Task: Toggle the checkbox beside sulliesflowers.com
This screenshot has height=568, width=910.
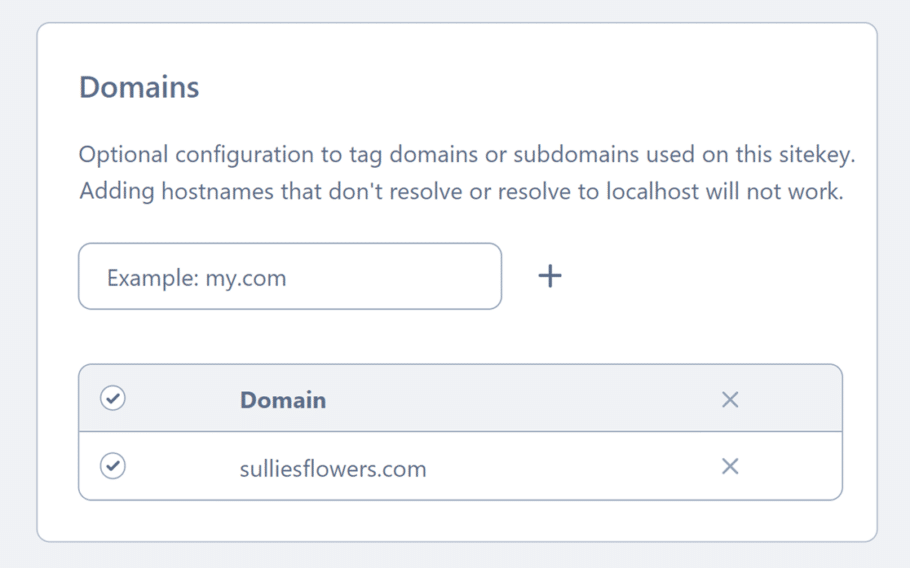Action: click(x=113, y=466)
